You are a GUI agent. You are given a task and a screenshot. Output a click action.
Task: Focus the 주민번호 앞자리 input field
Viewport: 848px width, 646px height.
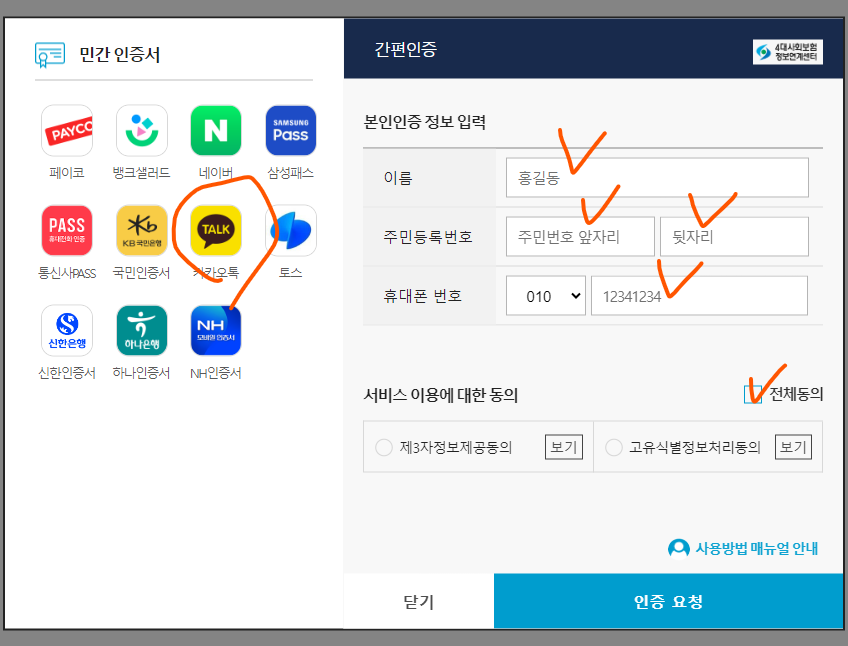[x=580, y=236]
